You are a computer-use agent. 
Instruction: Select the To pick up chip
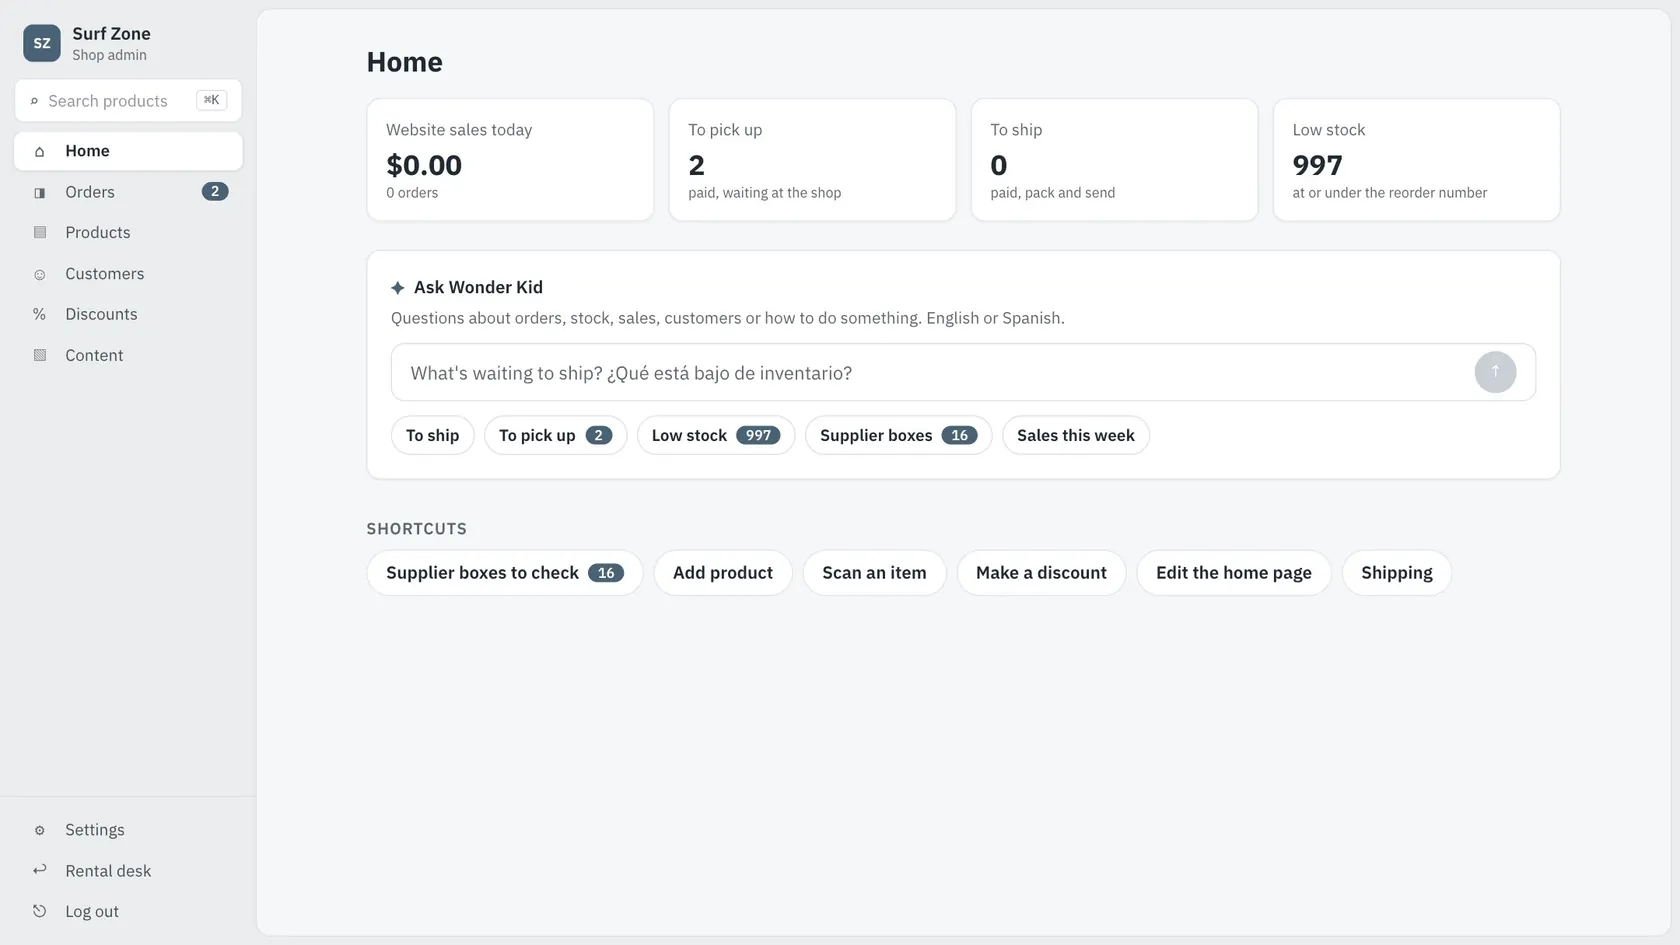[x=555, y=435]
